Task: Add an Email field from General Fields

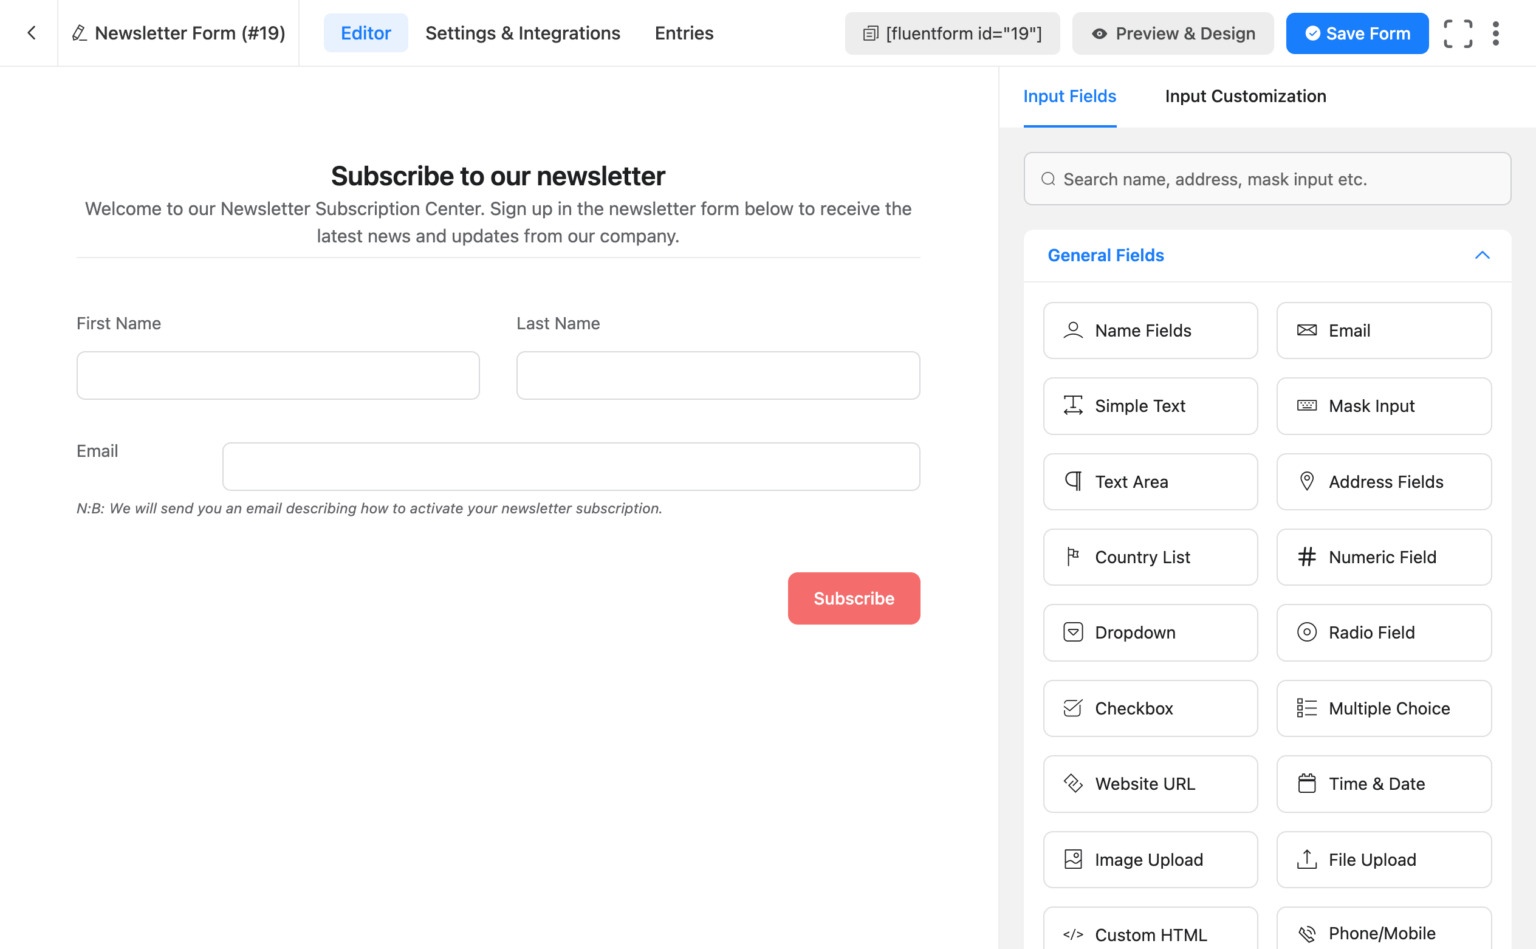Action: point(1383,330)
